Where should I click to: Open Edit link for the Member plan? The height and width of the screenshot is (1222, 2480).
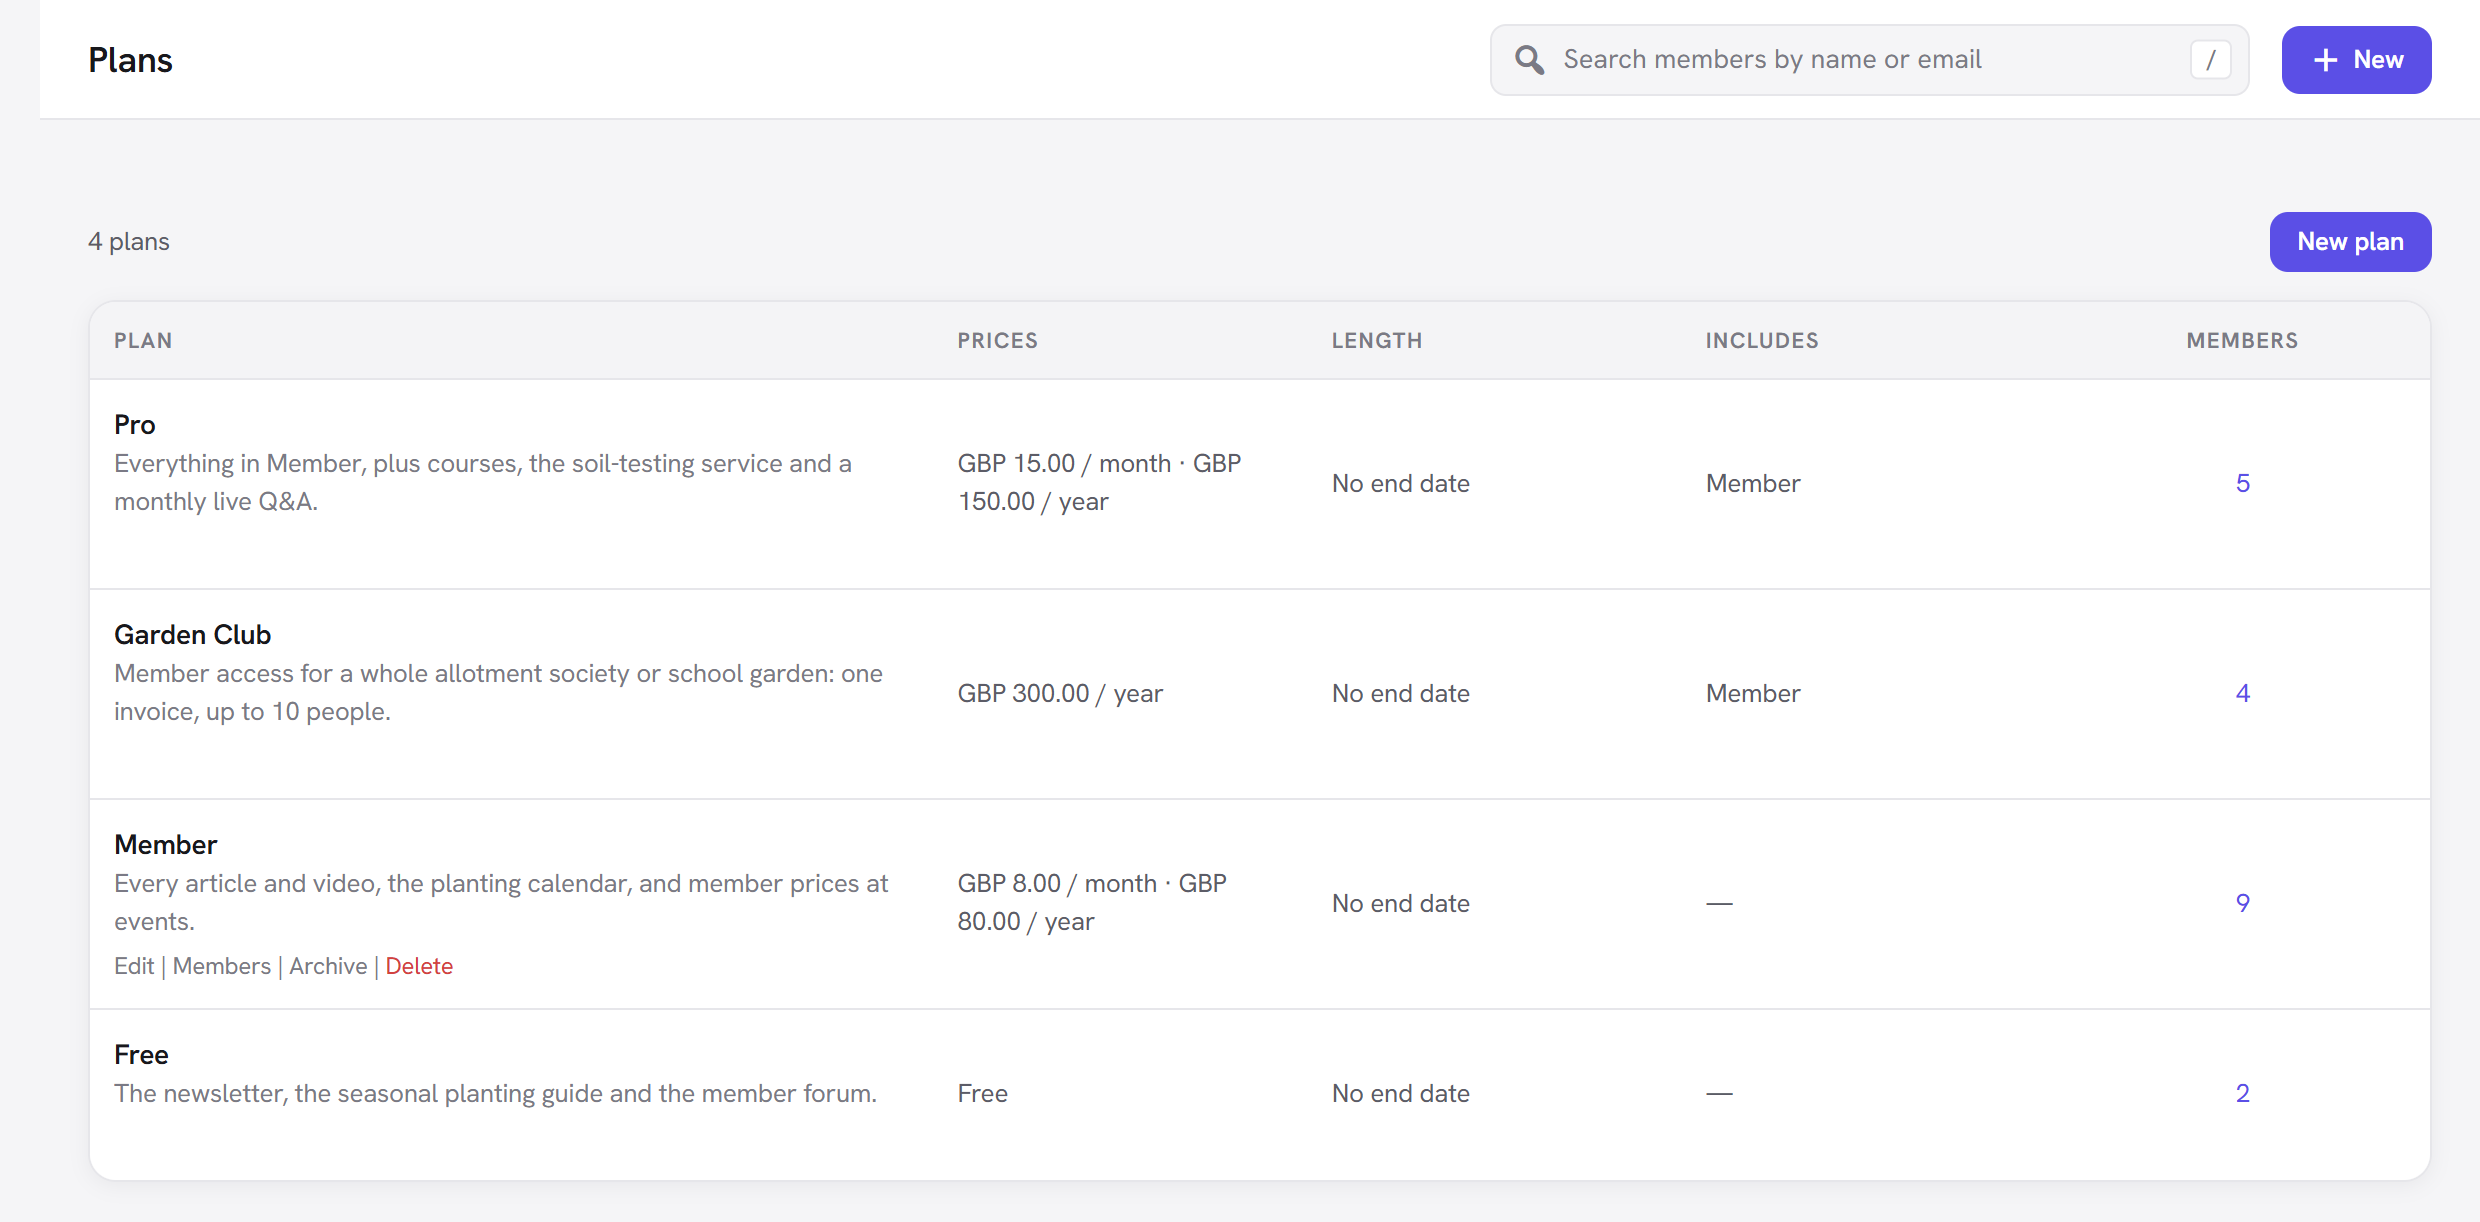click(x=134, y=966)
